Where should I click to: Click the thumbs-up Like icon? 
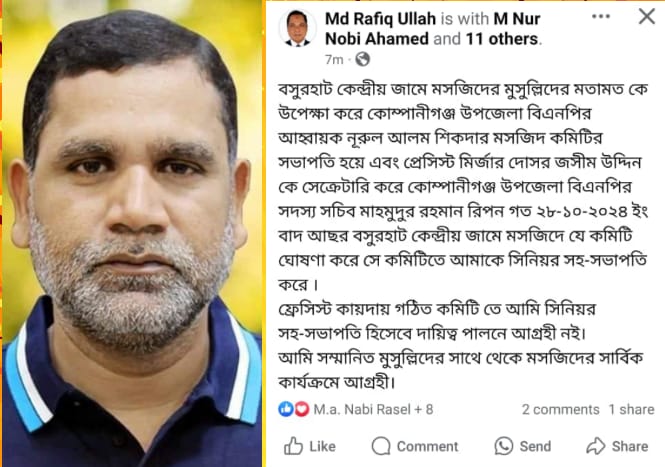click(293, 446)
